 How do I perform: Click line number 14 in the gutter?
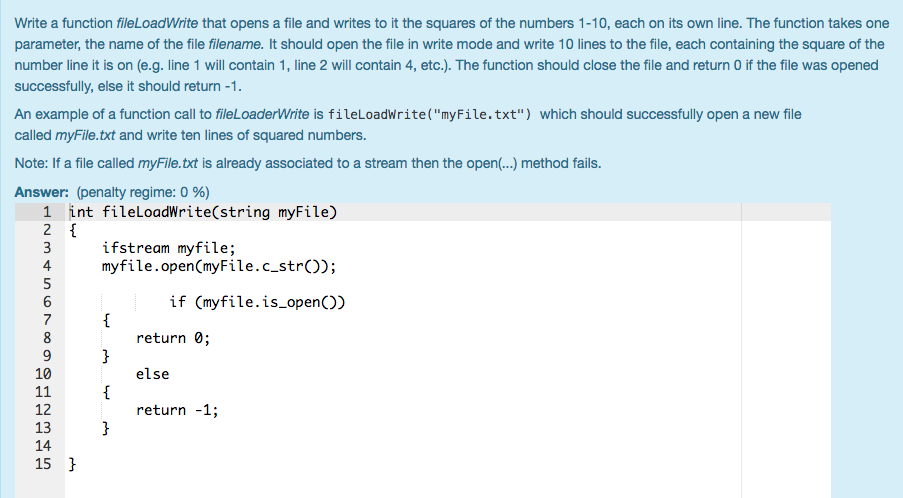point(43,446)
